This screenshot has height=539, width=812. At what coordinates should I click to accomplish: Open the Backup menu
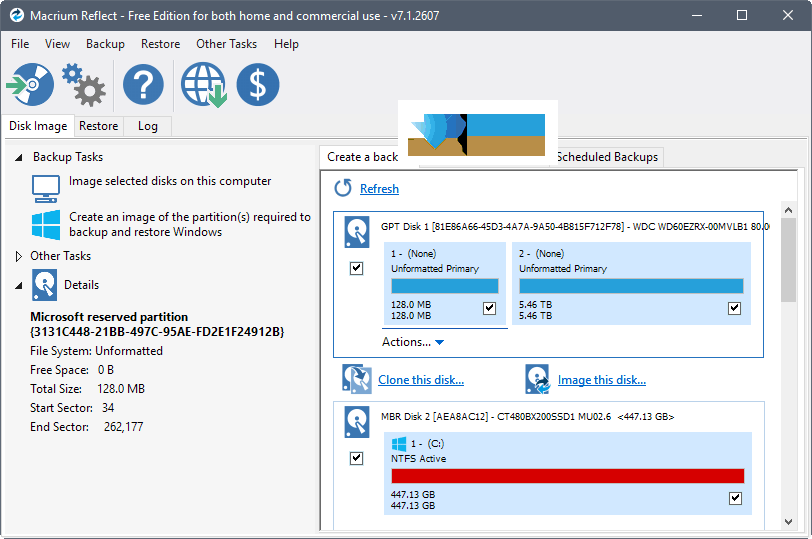[x=105, y=44]
